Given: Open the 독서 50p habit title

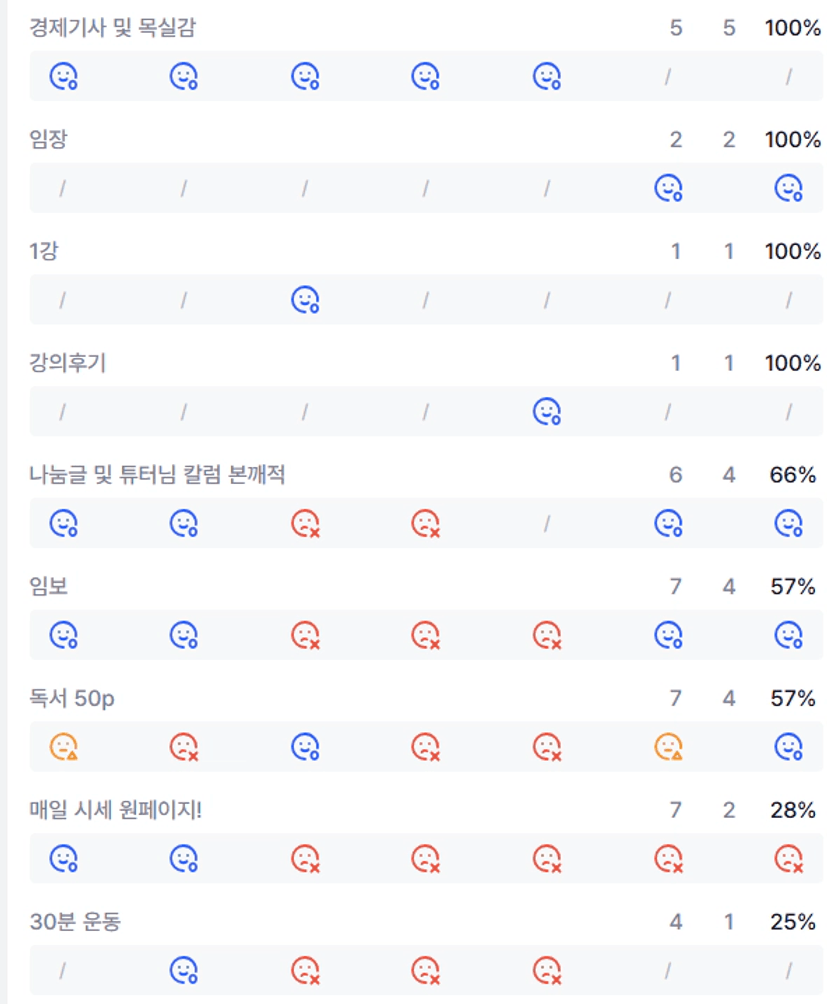Looking at the screenshot, I should 72,698.
